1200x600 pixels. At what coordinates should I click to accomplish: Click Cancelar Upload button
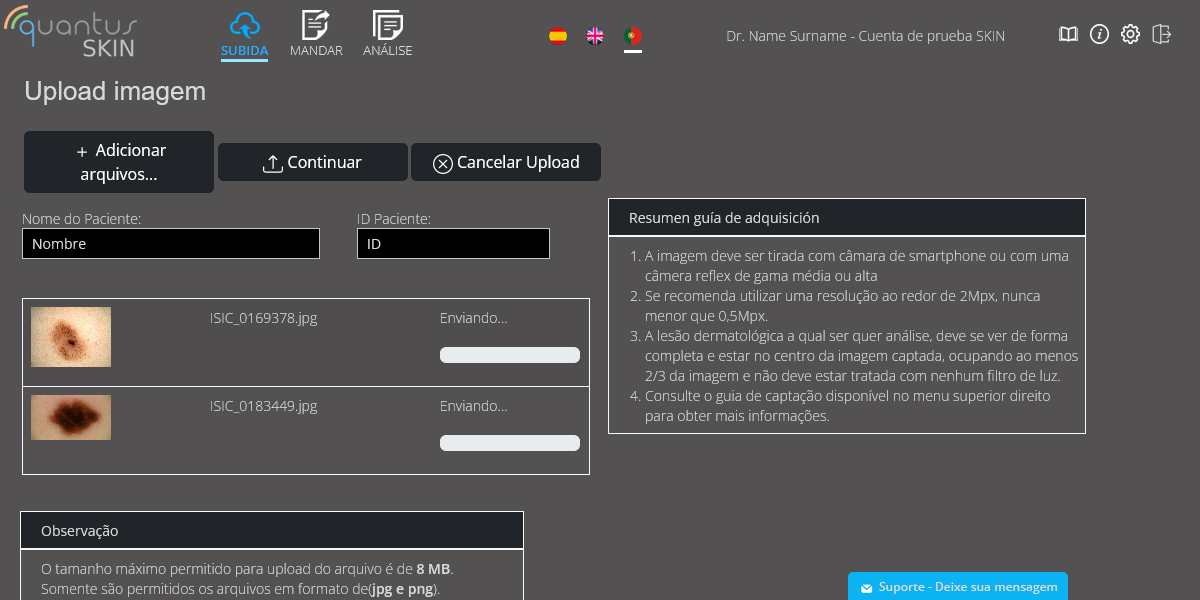(506, 162)
